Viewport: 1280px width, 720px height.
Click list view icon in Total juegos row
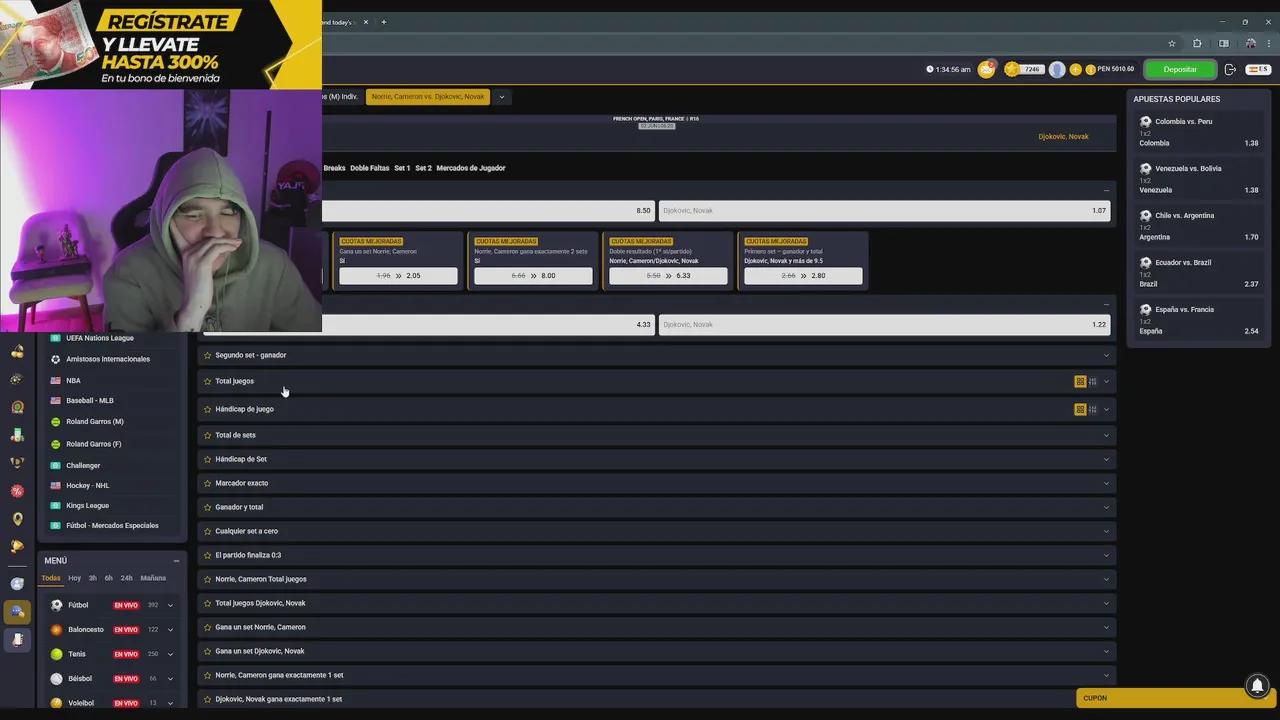tap(1092, 381)
